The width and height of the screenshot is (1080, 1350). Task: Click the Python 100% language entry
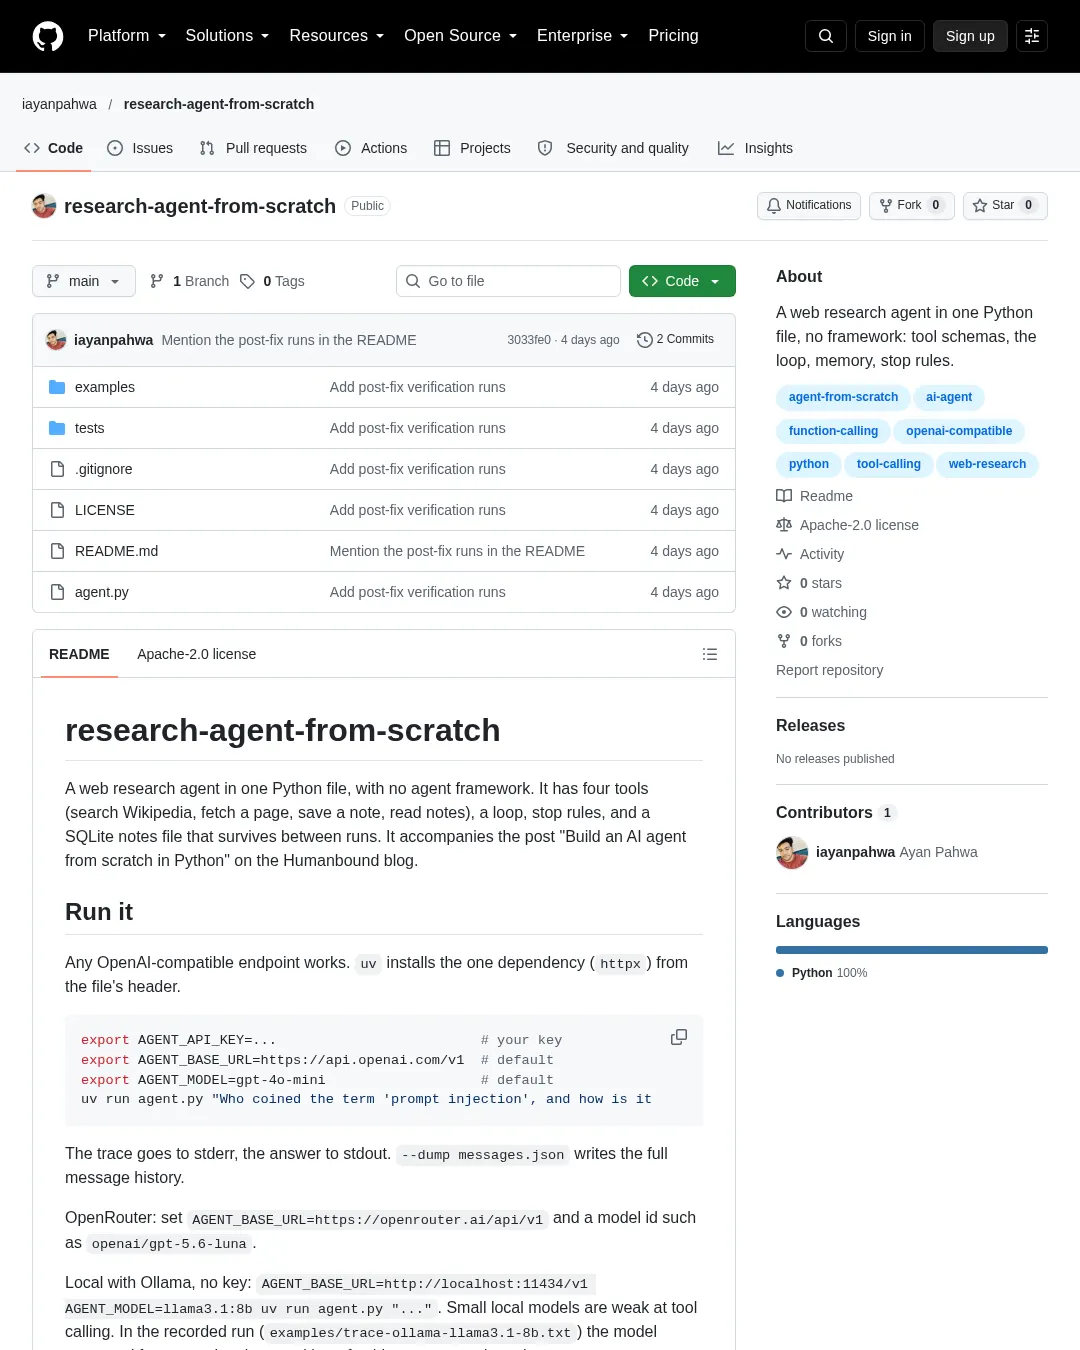[x=822, y=973]
